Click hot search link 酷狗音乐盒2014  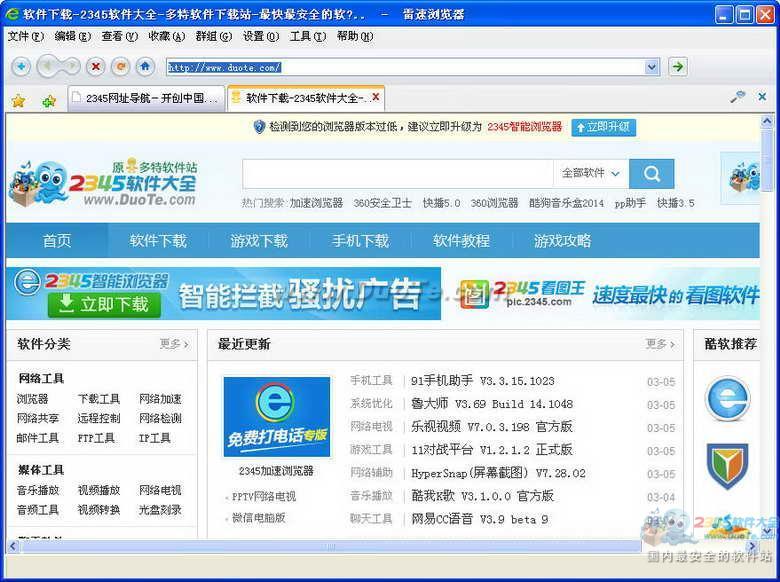click(566, 203)
